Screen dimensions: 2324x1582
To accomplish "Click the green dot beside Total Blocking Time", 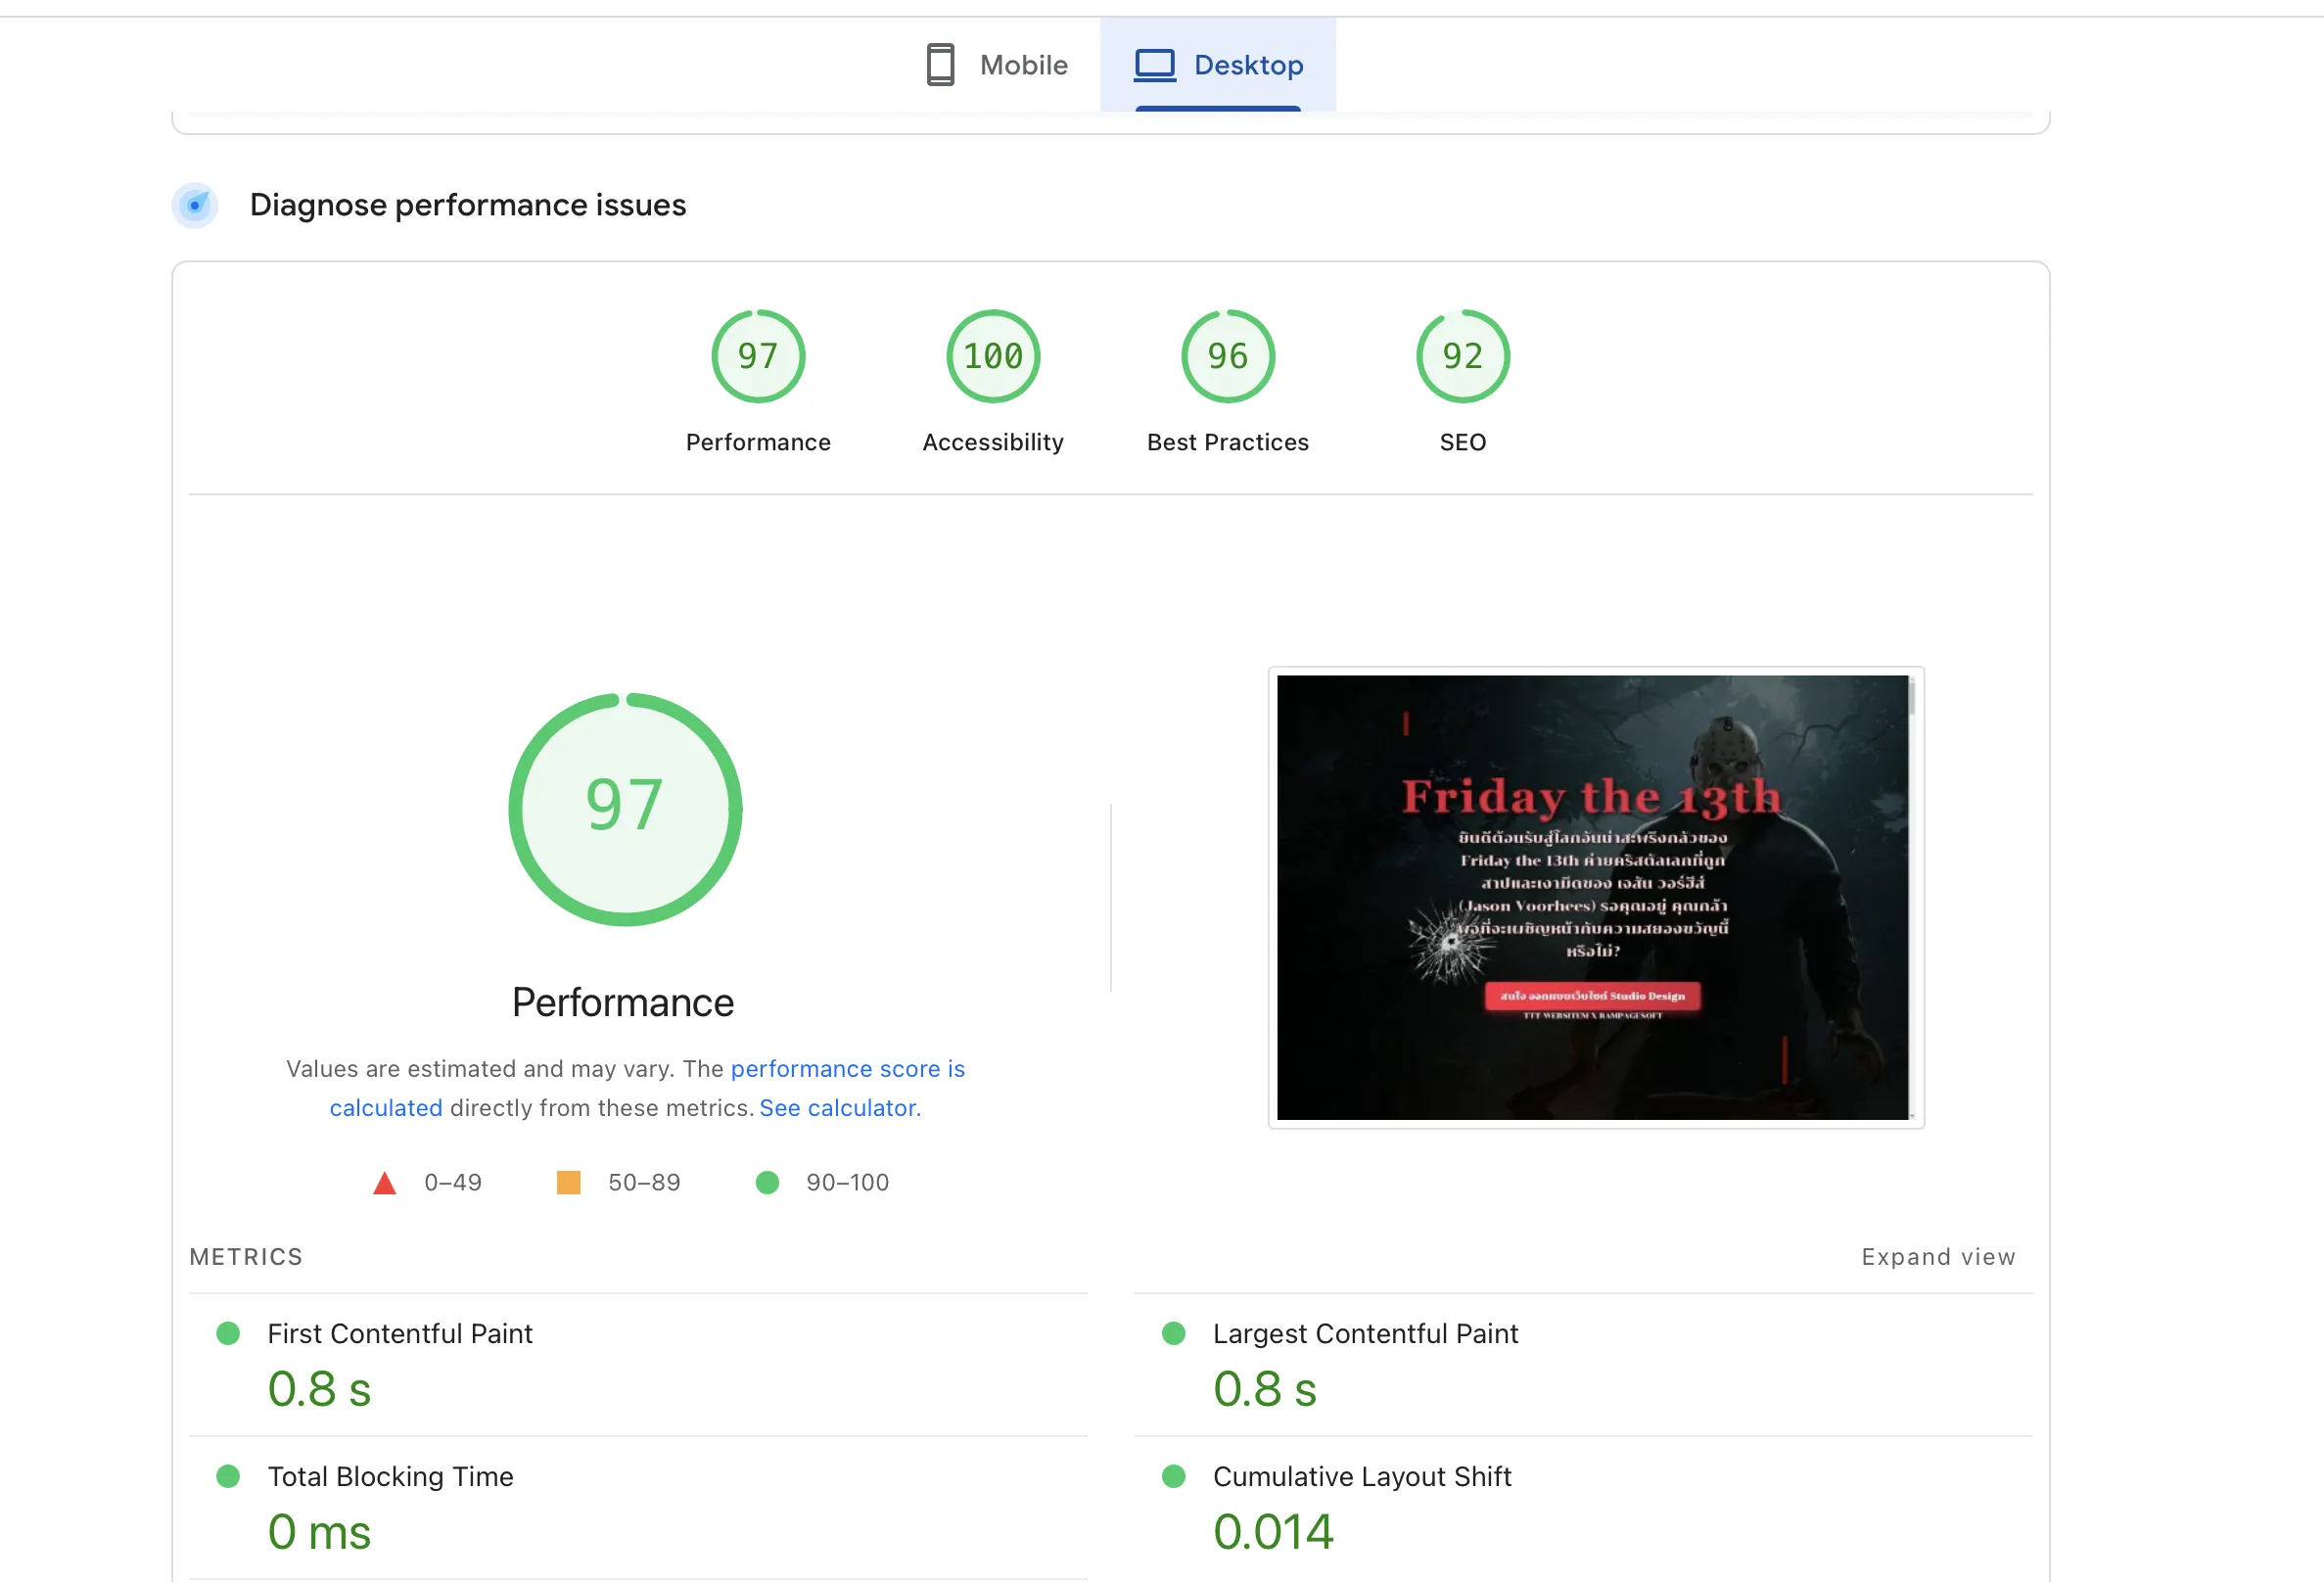I will click(227, 1476).
